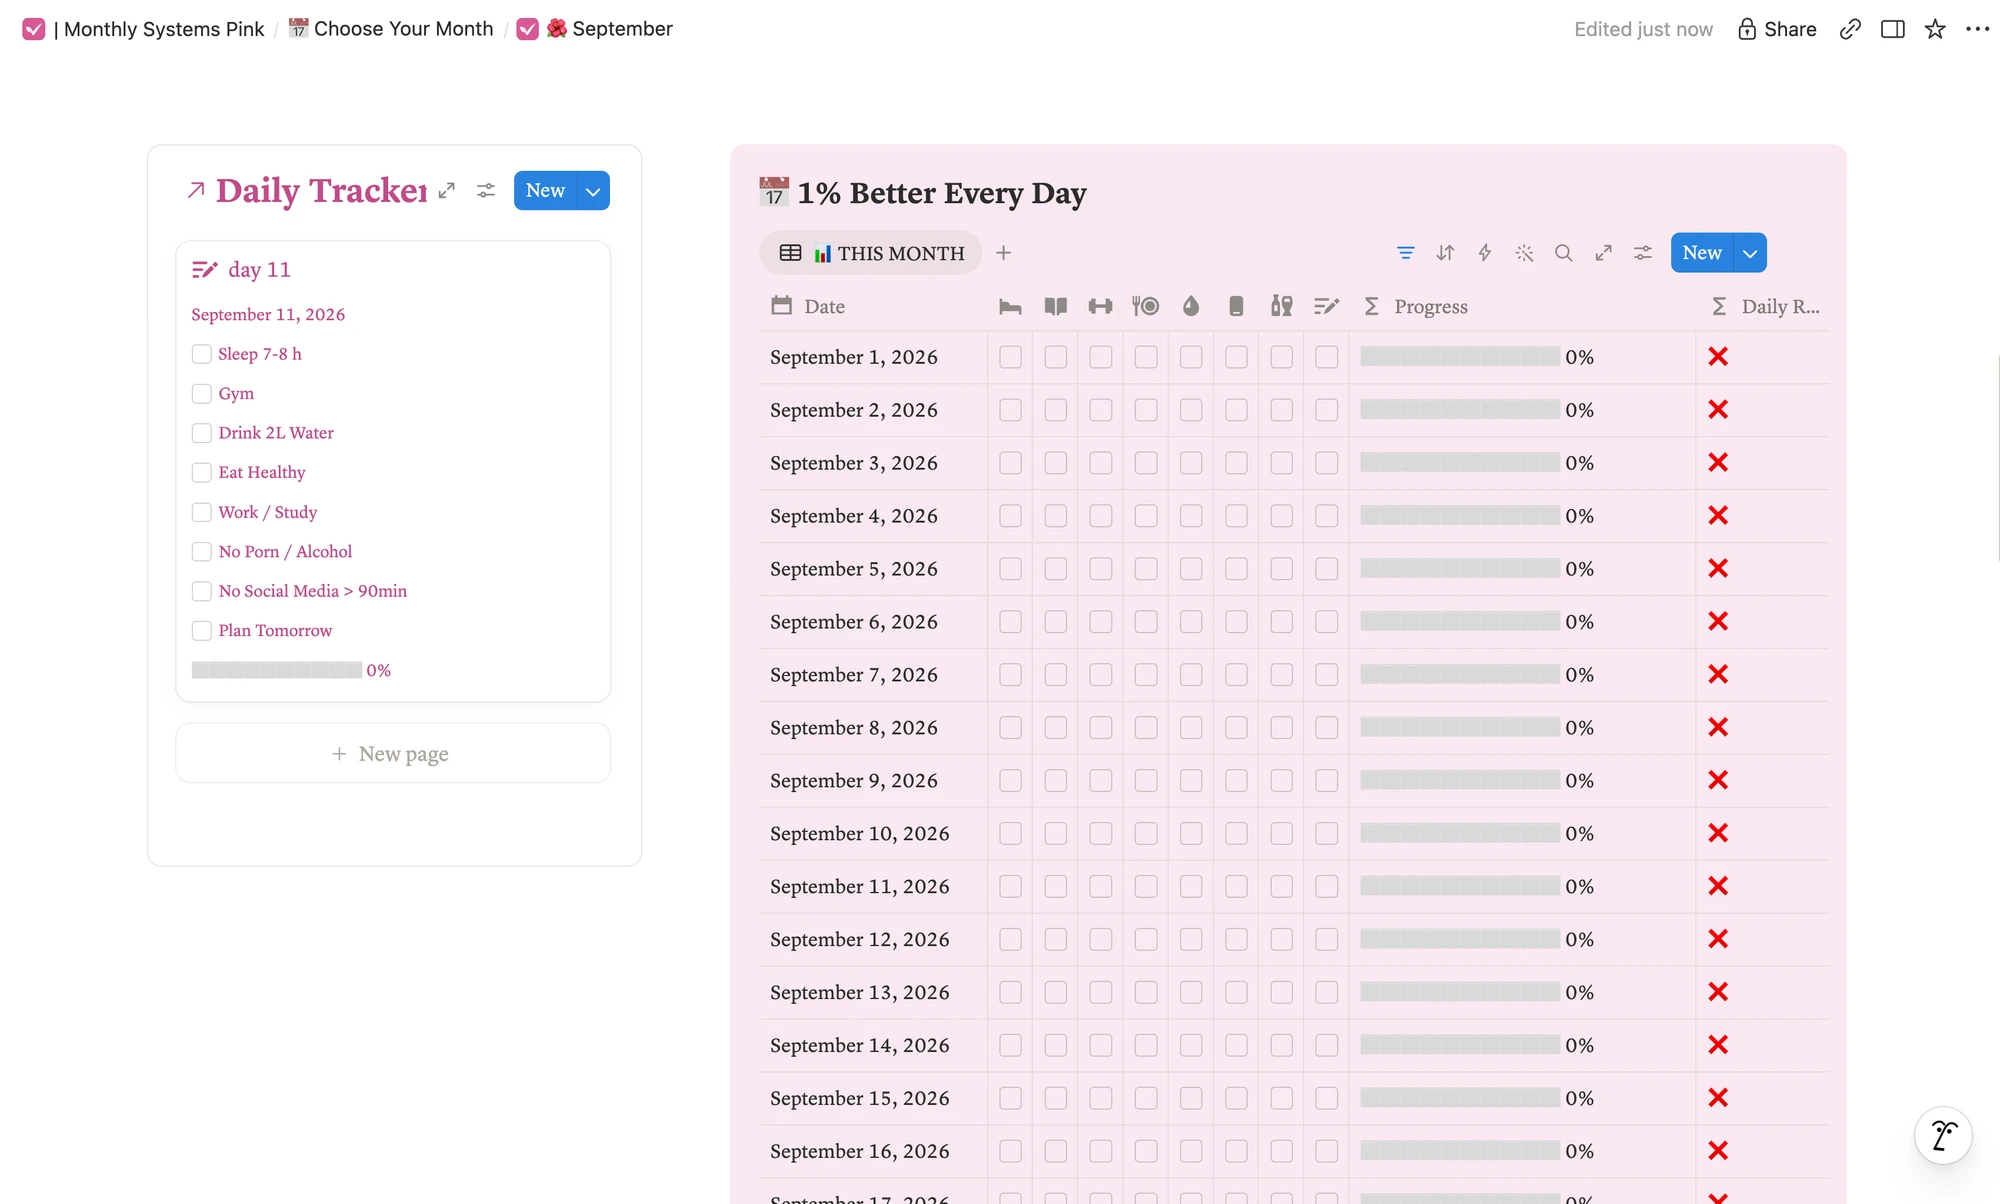
Task: Click the progress bar for September 12, 2026
Action: click(x=1460, y=938)
